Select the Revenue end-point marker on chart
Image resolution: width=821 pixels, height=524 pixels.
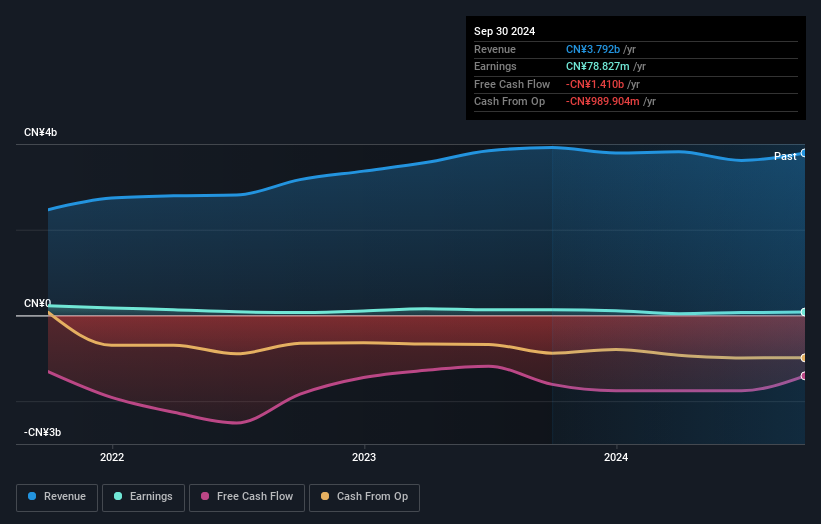[x=804, y=153]
